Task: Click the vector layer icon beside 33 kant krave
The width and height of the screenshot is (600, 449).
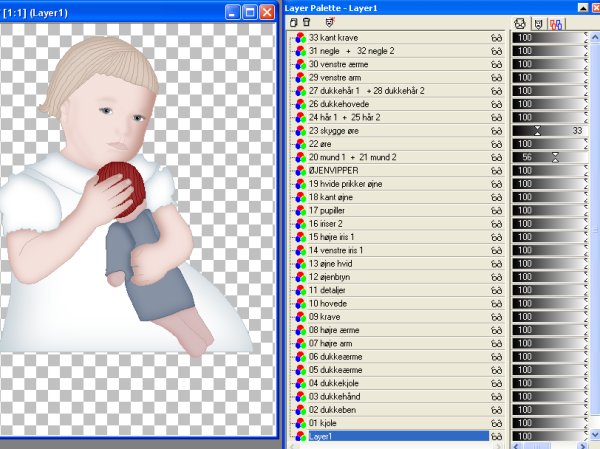Action: [x=300, y=37]
